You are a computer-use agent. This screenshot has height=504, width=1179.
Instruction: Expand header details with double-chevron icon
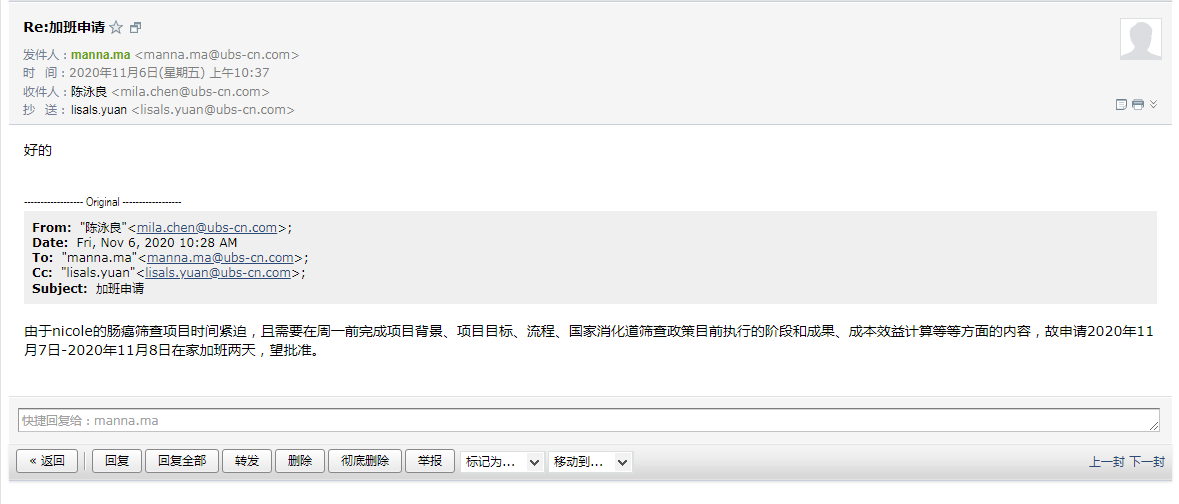point(1153,105)
